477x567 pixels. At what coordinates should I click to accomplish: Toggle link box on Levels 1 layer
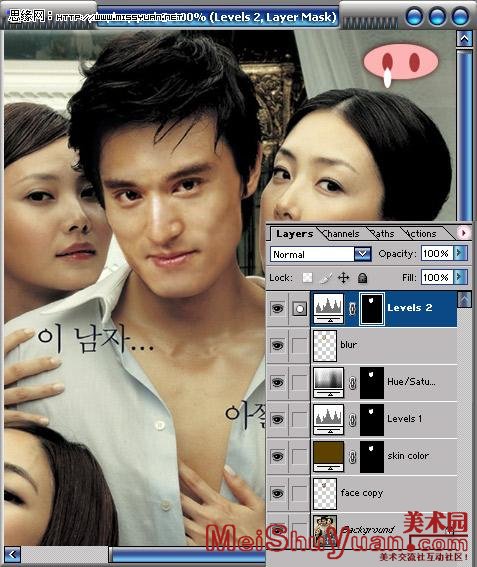pos(299,419)
